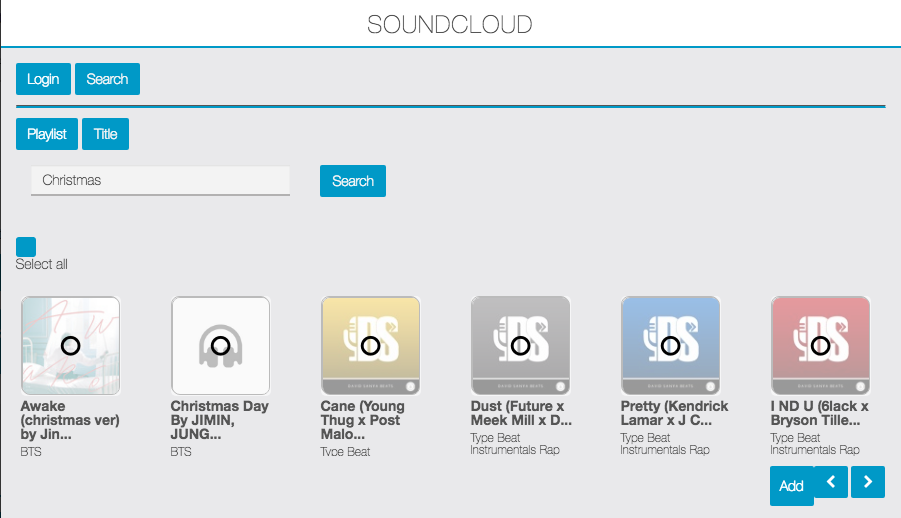Click Type Beat Instrumentals Rap under I ND U
The height and width of the screenshot is (518, 901).
click(x=815, y=444)
